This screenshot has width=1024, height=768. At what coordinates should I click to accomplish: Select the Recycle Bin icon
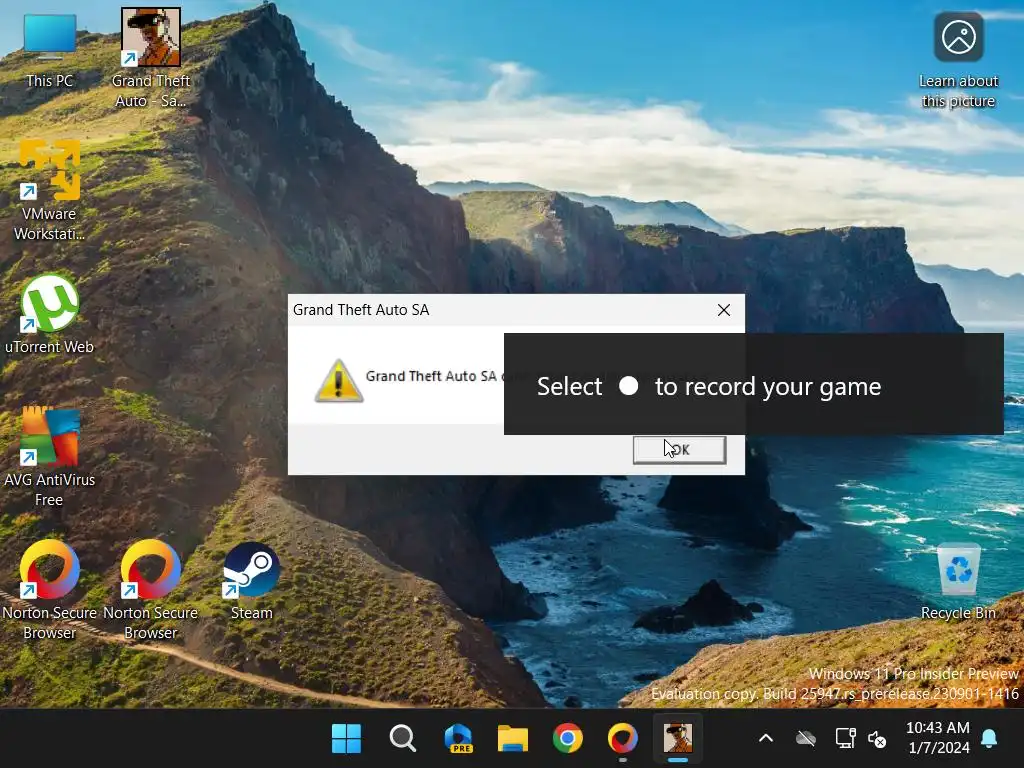pyautogui.click(x=958, y=581)
